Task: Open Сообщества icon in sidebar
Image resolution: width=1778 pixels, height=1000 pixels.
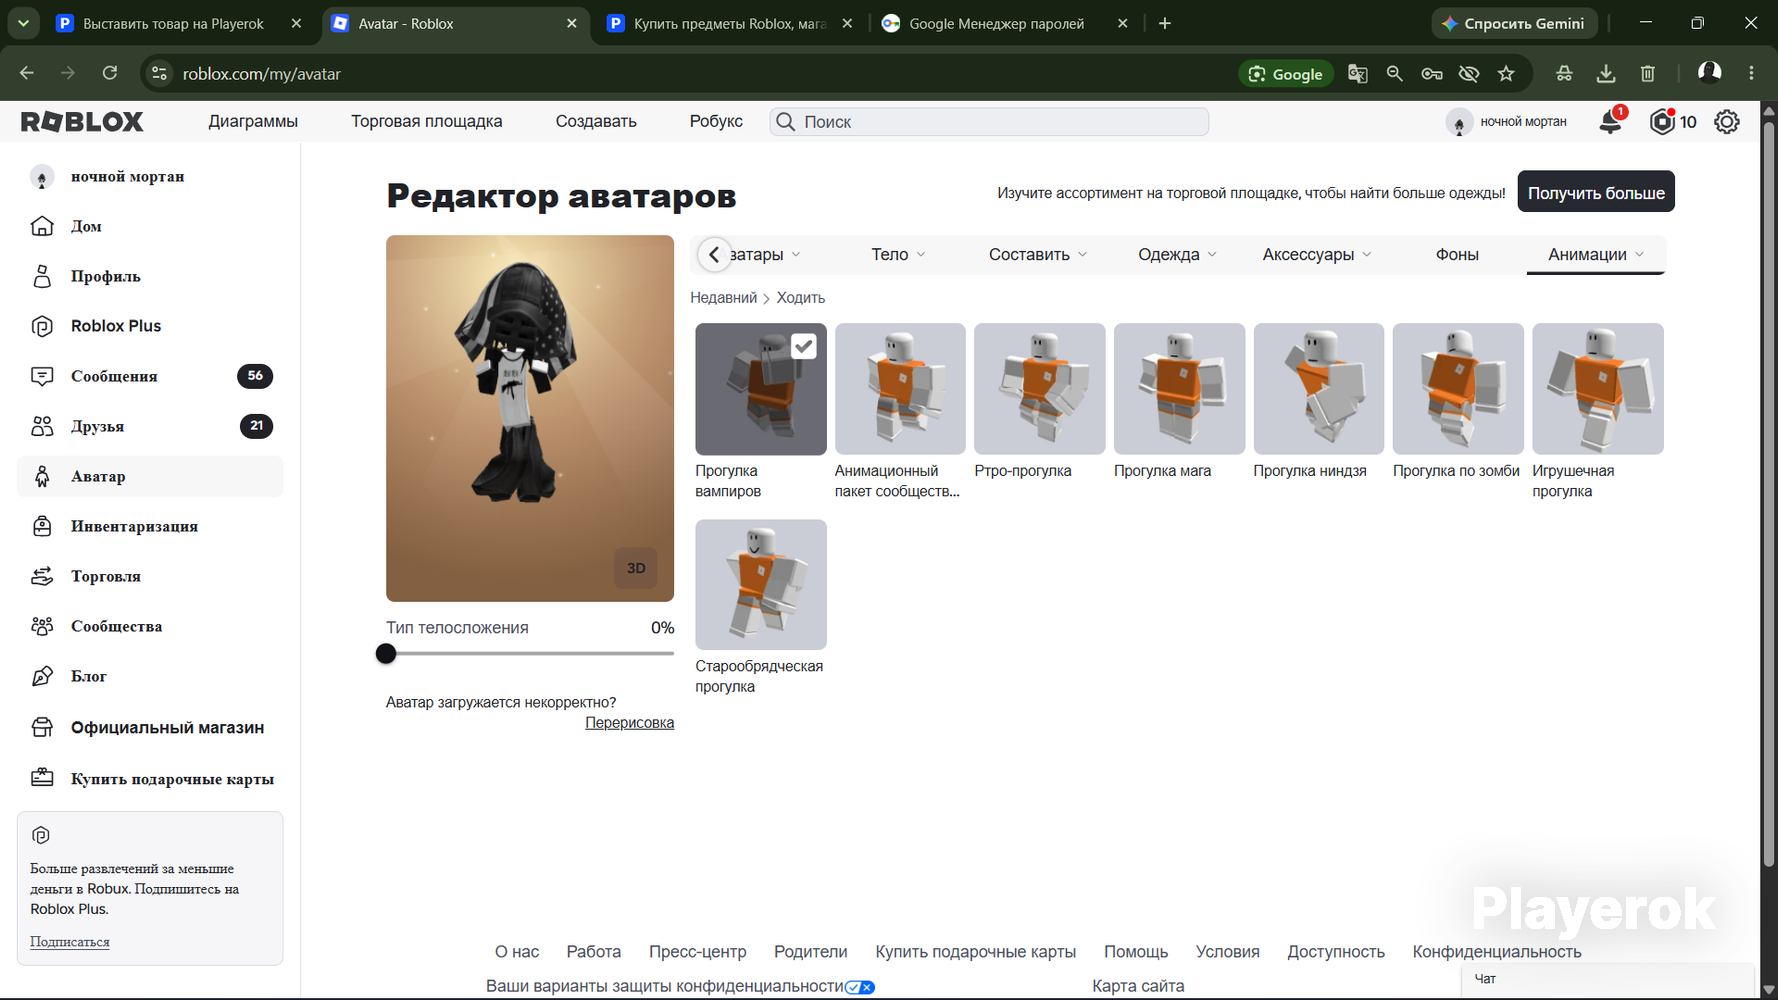Action: (42, 626)
